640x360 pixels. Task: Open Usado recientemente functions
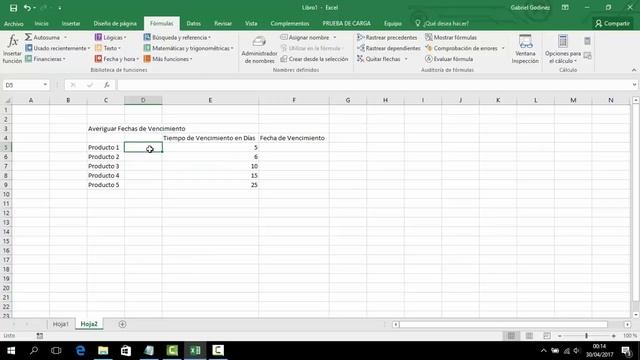(x=58, y=48)
